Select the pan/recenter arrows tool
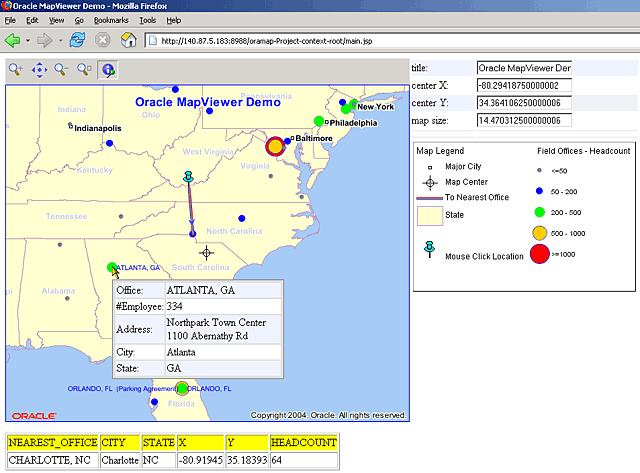The image size is (640, 473). click(x=39, y=69)
